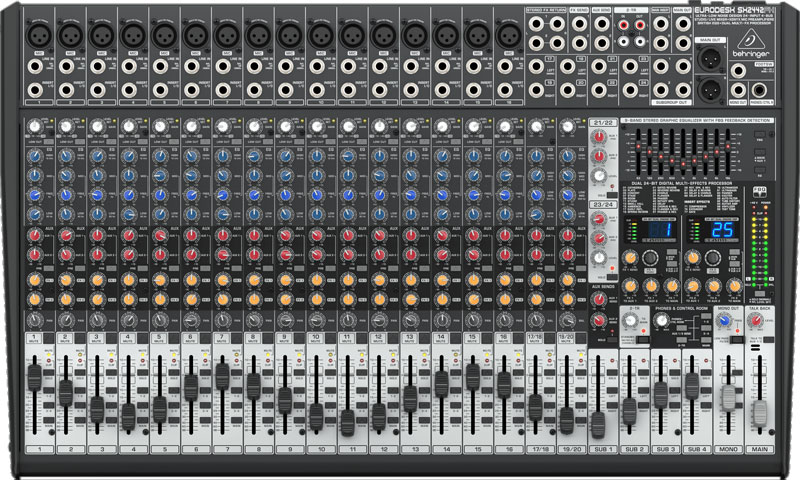The image size is (800, 480).
Task: Click the FX display showing 01
Action: (658, 231)
